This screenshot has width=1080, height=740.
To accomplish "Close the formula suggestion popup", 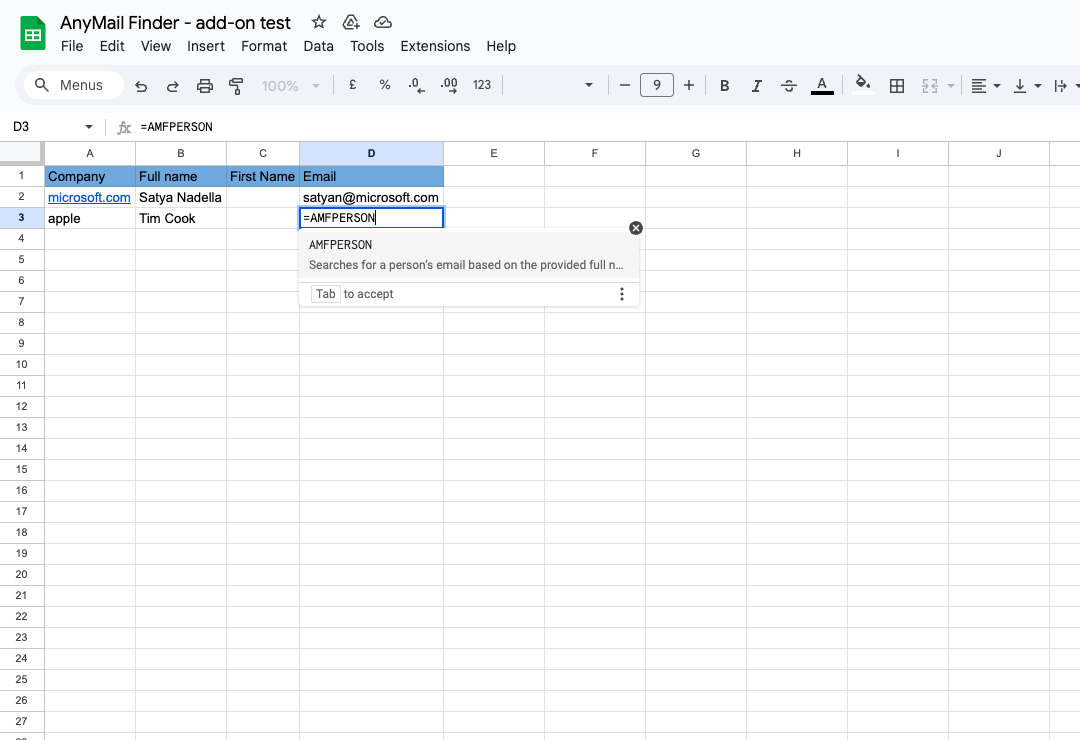I will [636, 228].
